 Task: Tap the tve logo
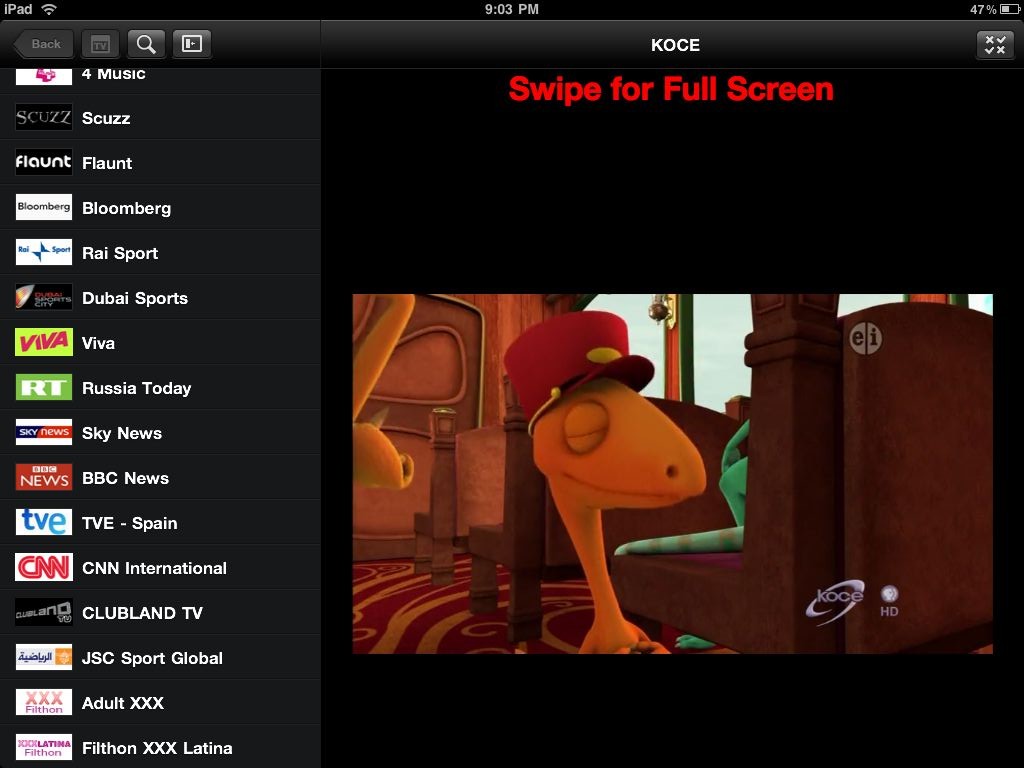(44, 522)
